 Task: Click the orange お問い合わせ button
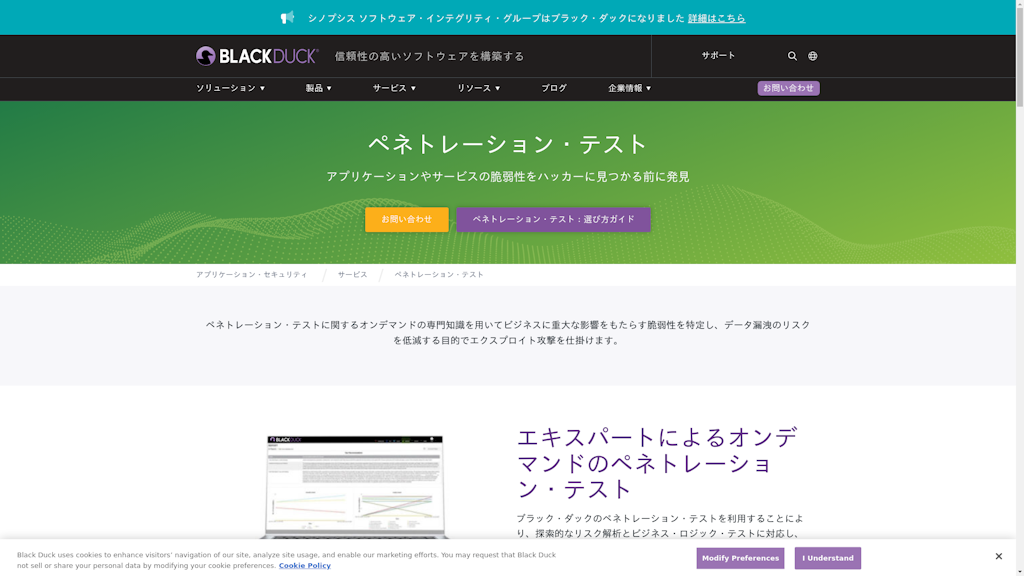coord(406,219)
